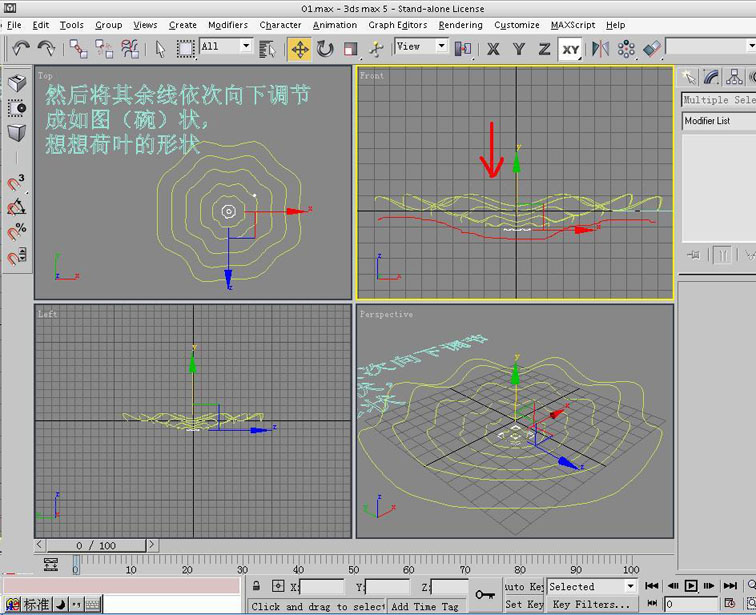Screen dimensions: 756x615
Task: Open the Modify command panel tab
Action: click(712, 77)
